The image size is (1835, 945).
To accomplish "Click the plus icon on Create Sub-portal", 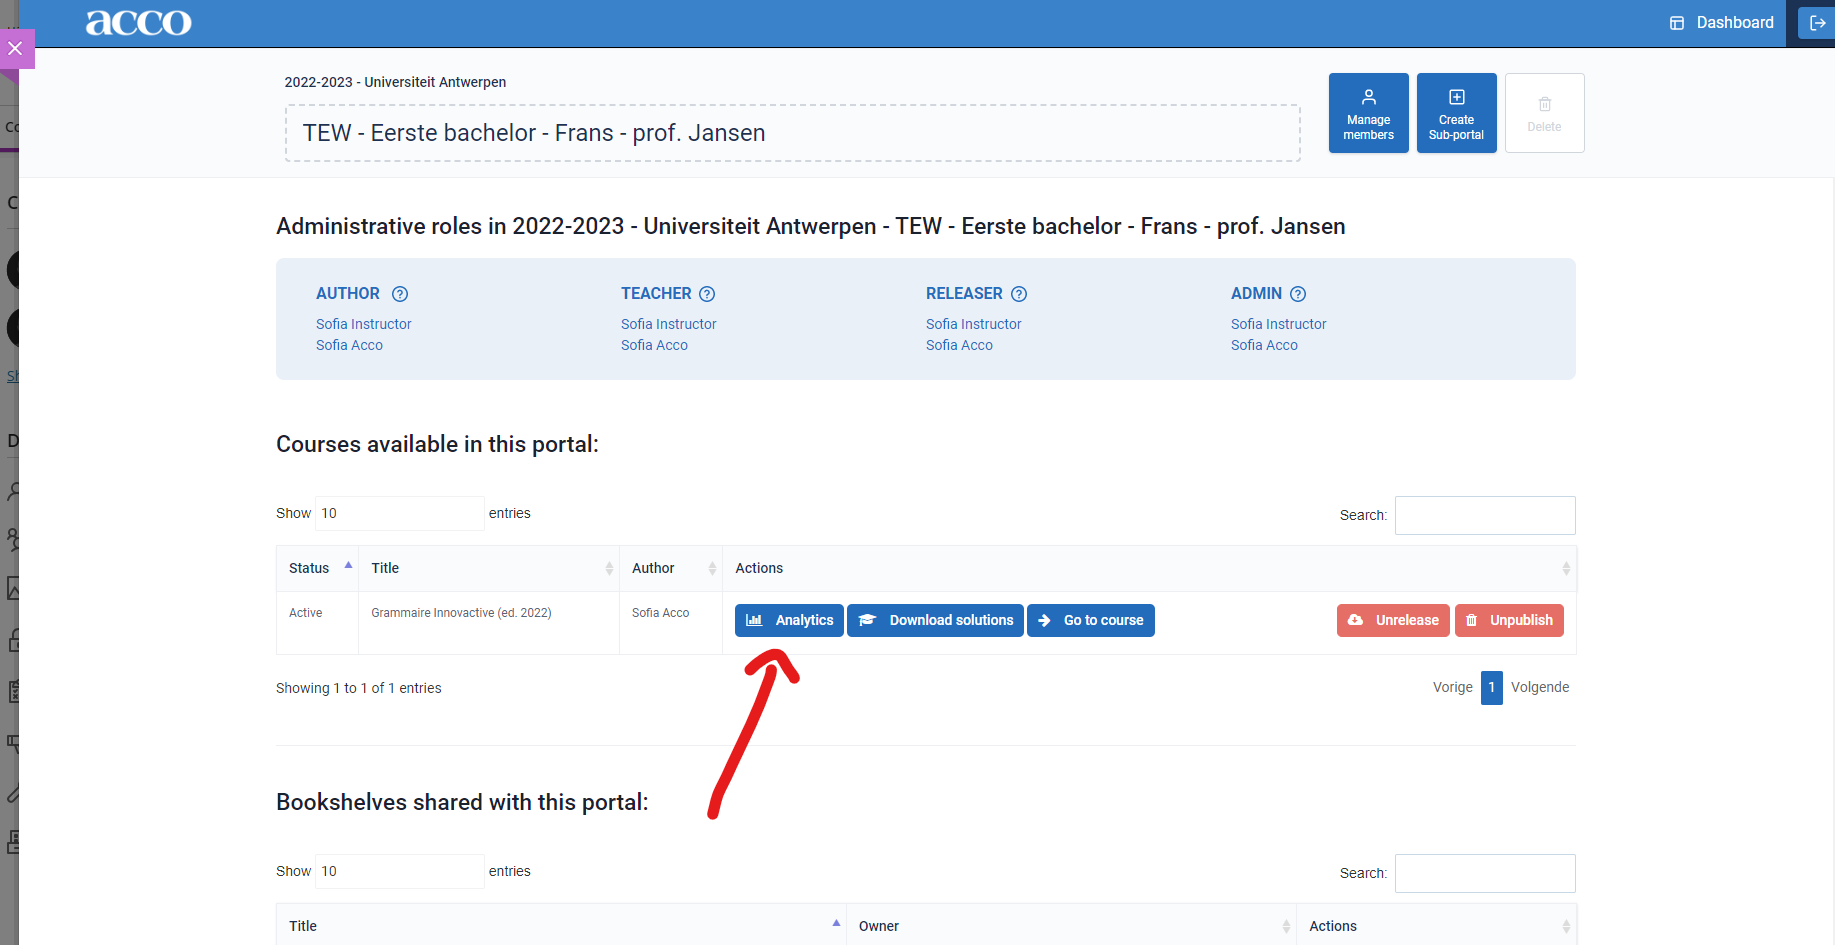I will coord(1456,98).
